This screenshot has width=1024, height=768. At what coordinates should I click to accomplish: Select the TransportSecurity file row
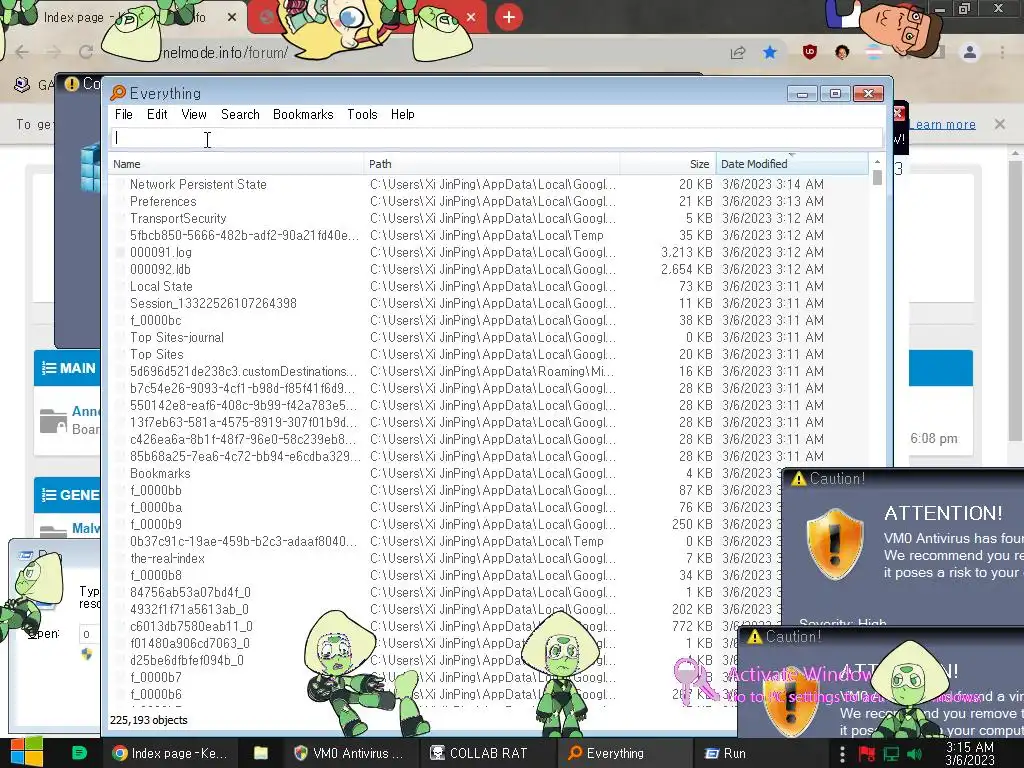tap(488, 218)
